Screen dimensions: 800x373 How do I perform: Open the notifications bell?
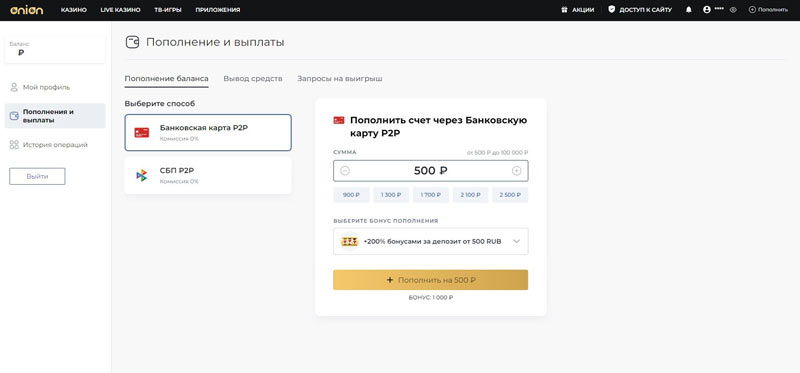click(x=689, y=10)
